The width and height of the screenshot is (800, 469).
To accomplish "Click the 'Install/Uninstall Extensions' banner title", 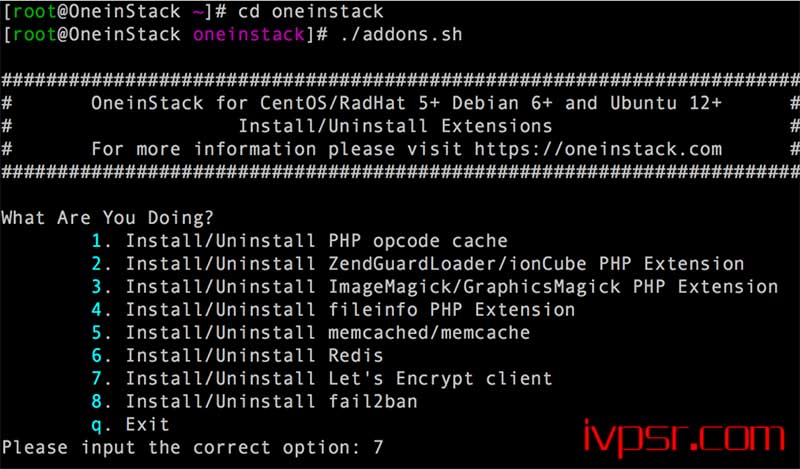I will [395, 126].
